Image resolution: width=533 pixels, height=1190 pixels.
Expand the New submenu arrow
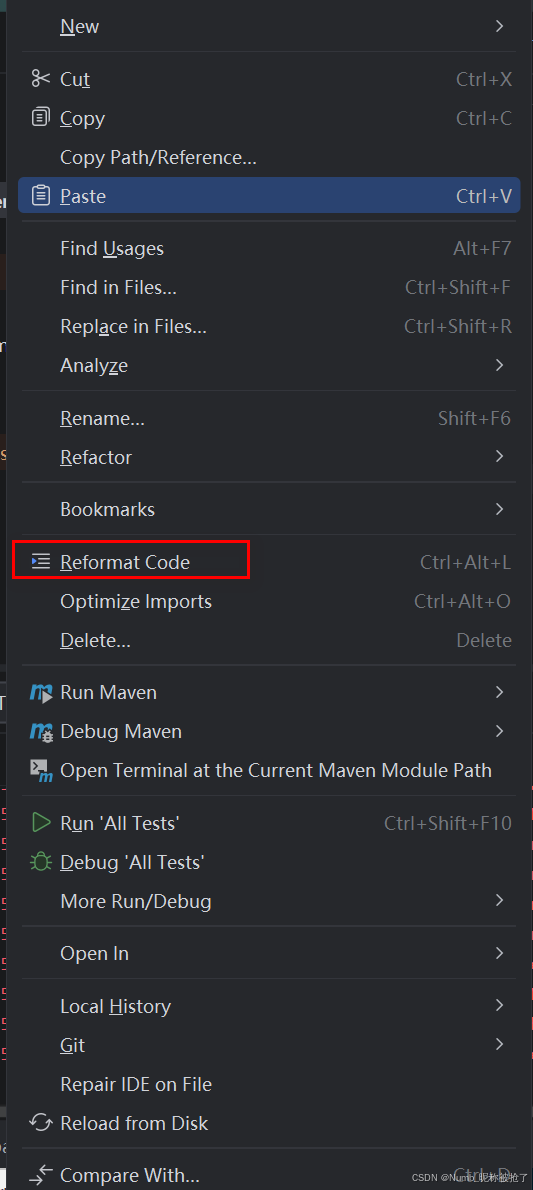[x=499, y=27]
